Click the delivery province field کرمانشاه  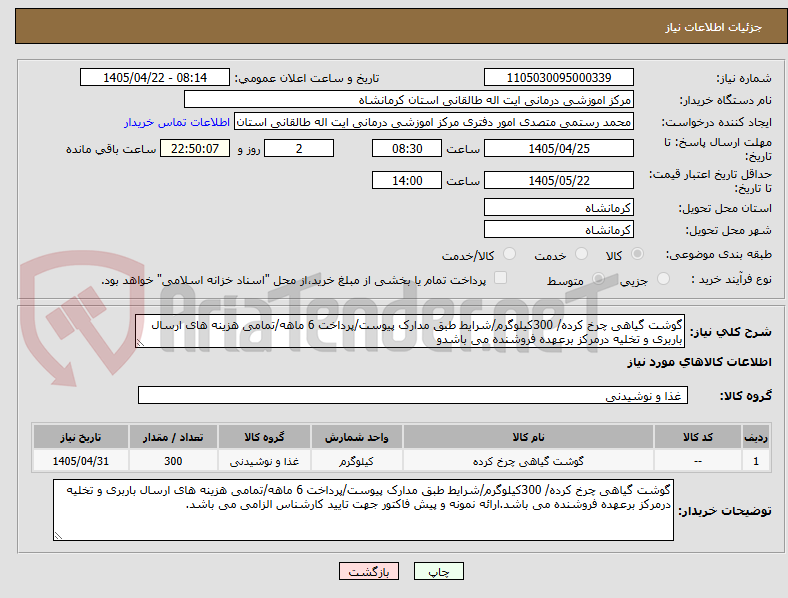tap(559, 207)
